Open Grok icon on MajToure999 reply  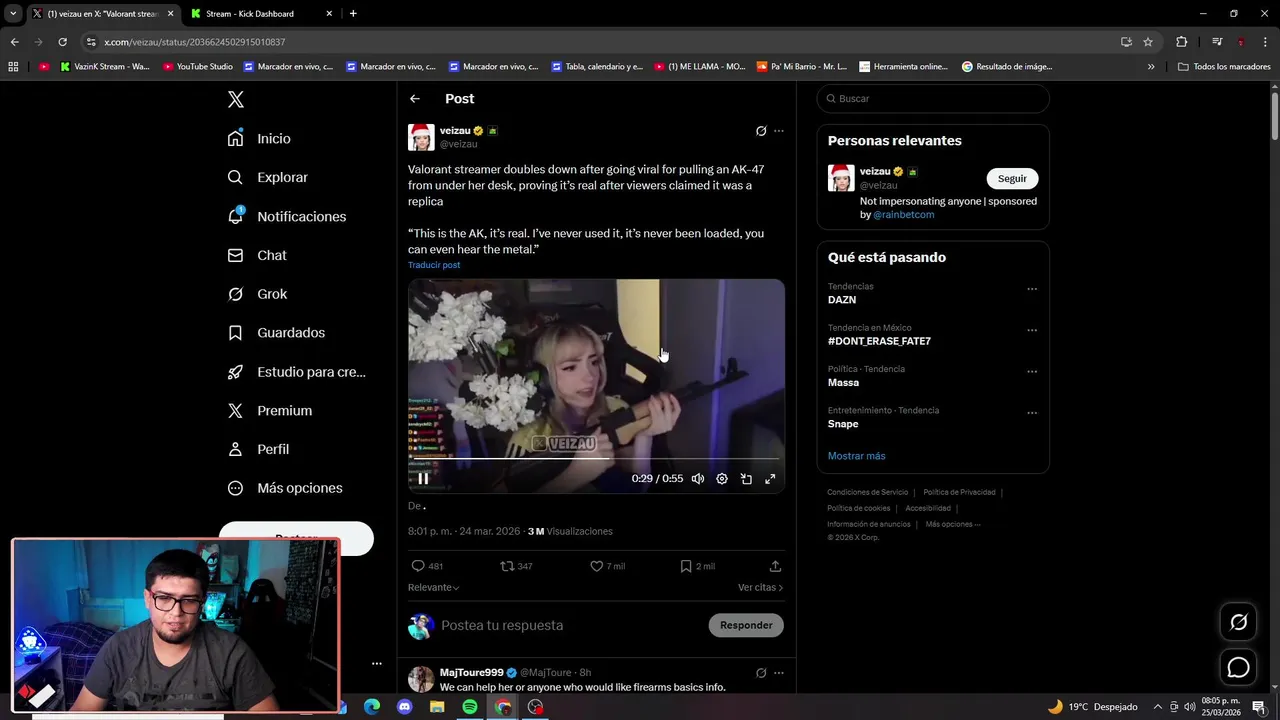click(x=761, y=673)
